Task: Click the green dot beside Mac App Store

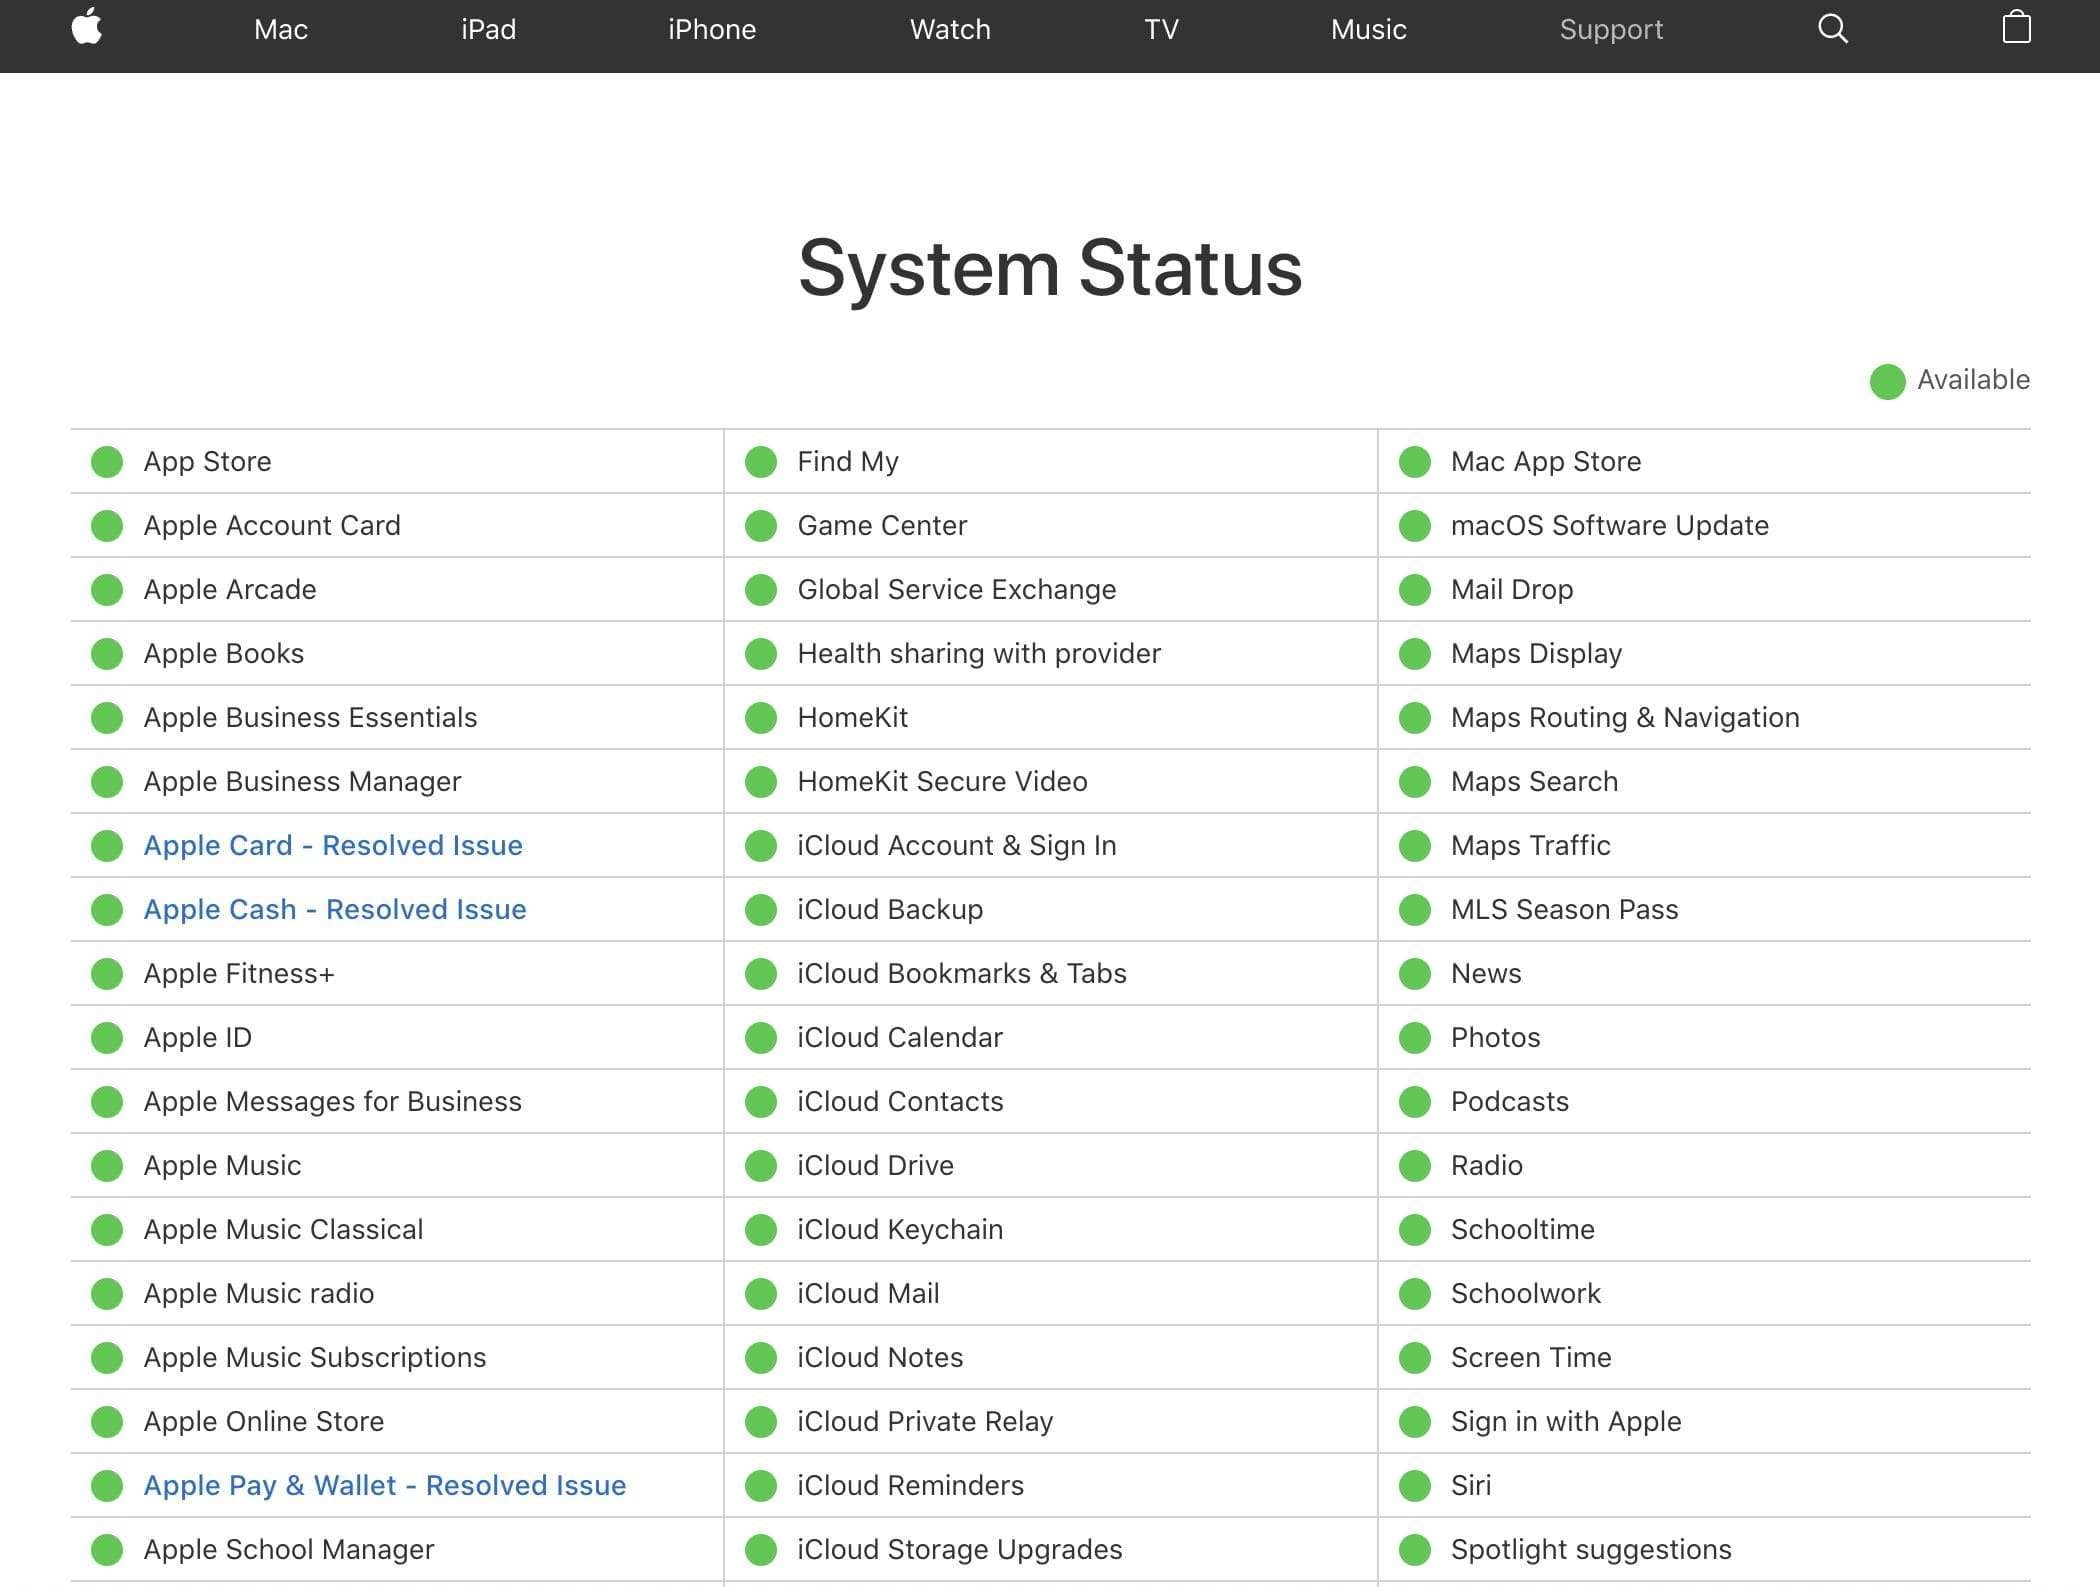Action: click(x=1415, y=462)
